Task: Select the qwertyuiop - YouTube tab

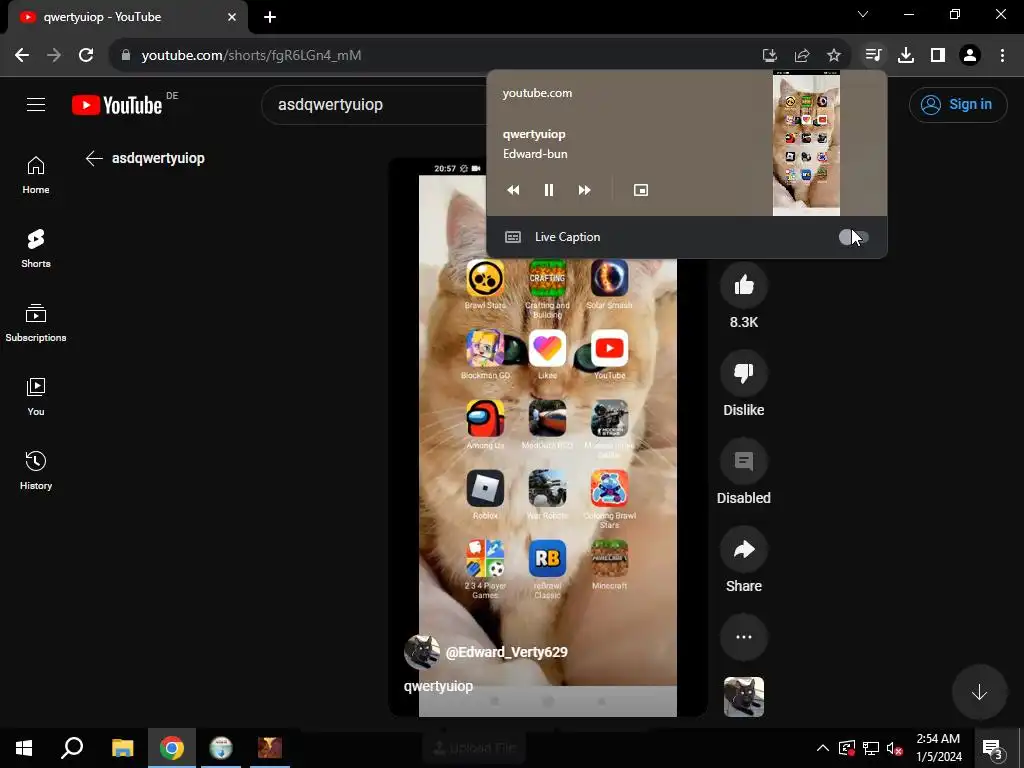Action: (127, 17)
